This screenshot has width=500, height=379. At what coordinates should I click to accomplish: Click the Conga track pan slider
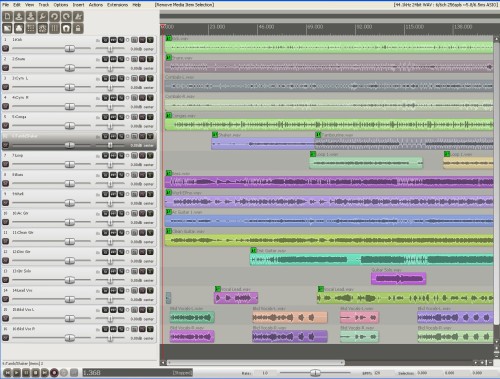point(110,126)
